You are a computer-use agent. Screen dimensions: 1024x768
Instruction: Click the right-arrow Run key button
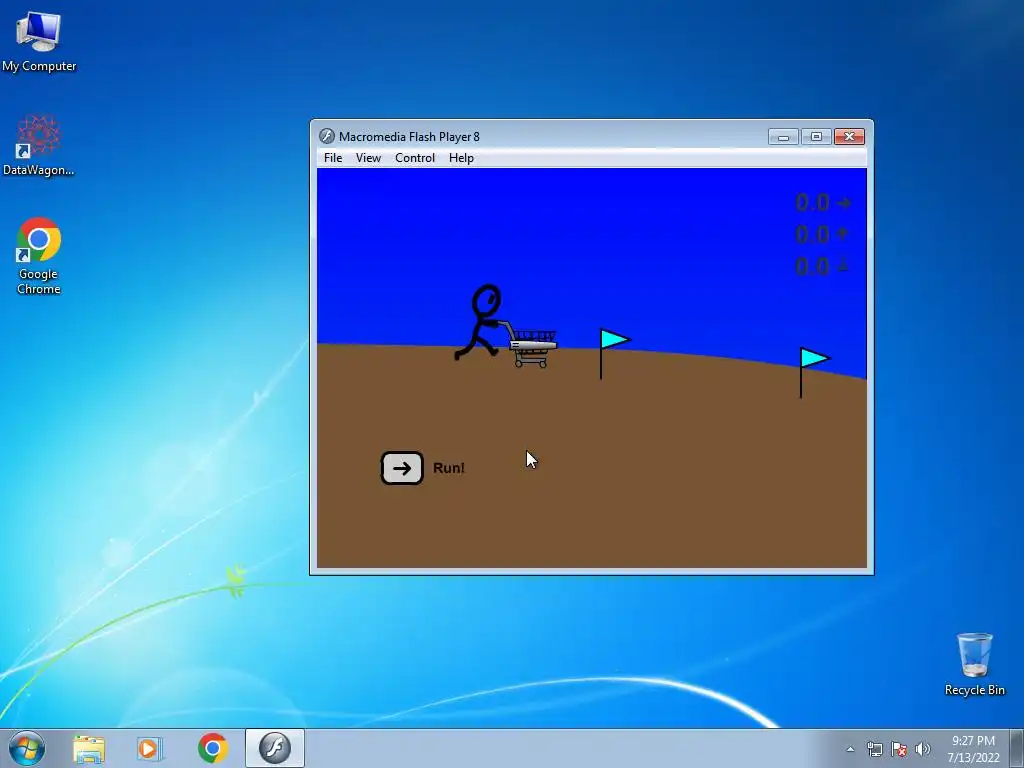(x=402, y=468)
